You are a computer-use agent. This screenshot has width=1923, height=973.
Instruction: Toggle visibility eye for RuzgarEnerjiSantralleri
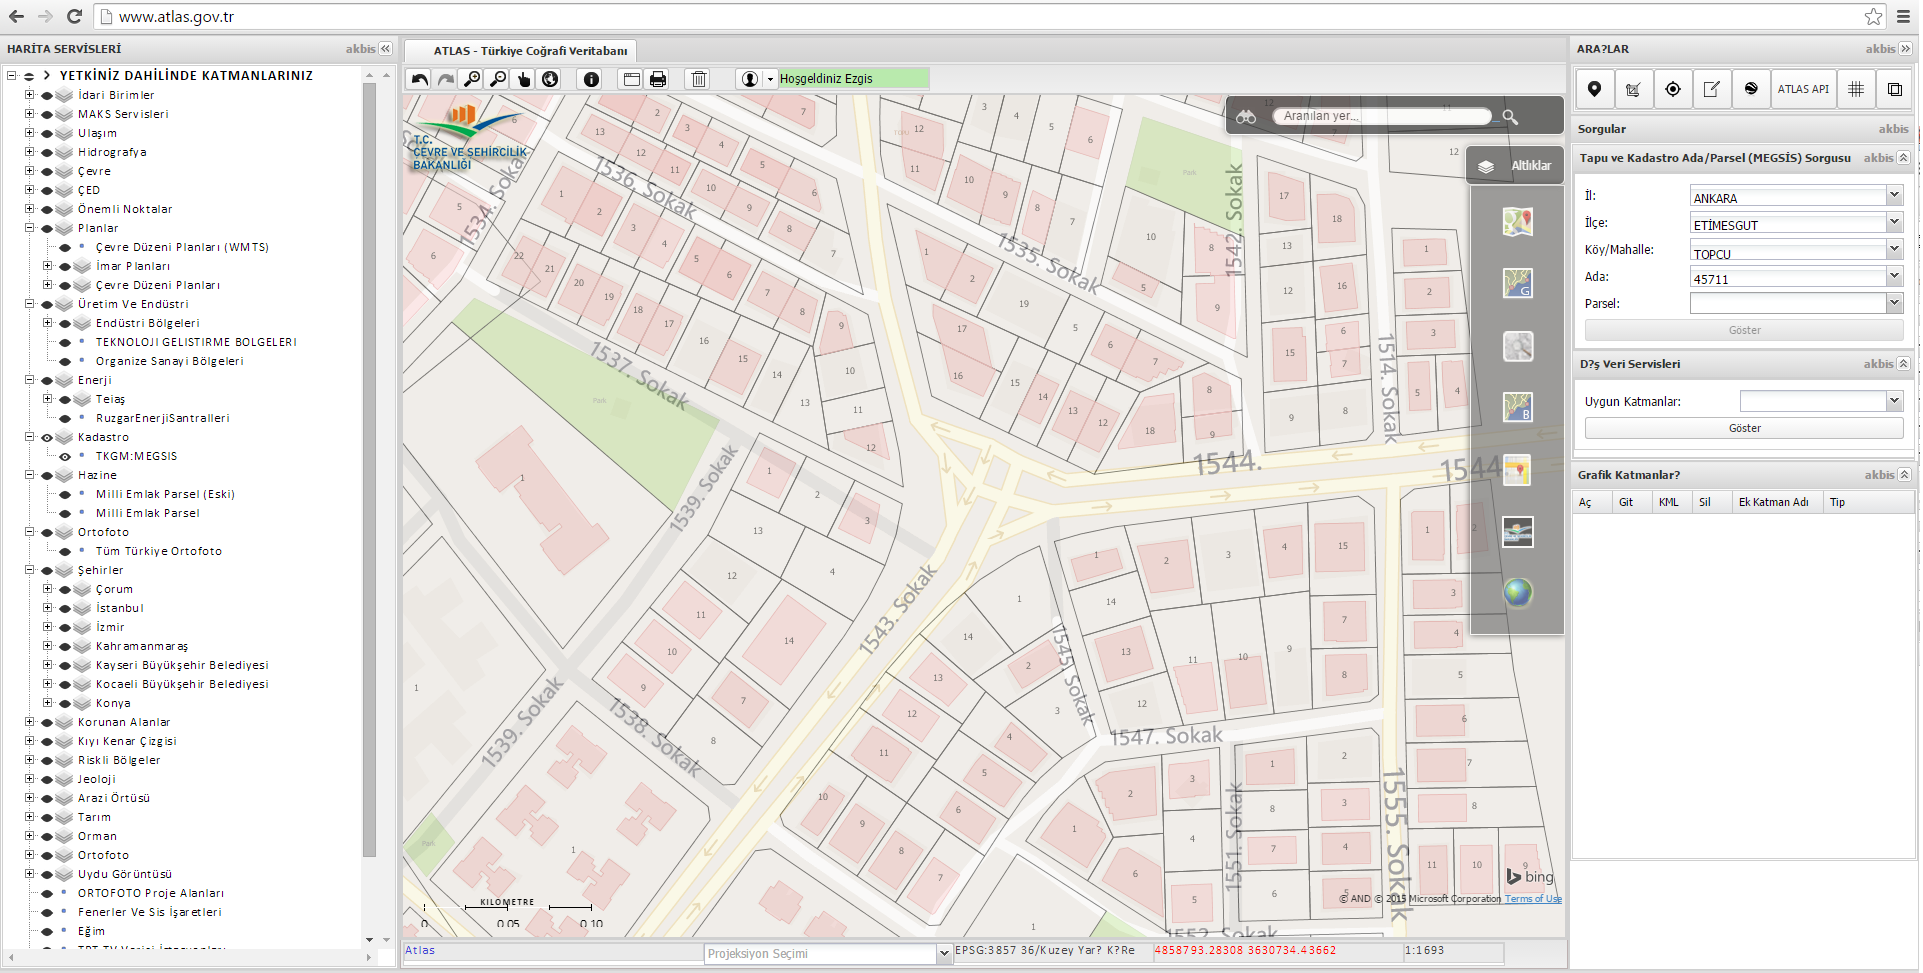(x=65, y=419)
